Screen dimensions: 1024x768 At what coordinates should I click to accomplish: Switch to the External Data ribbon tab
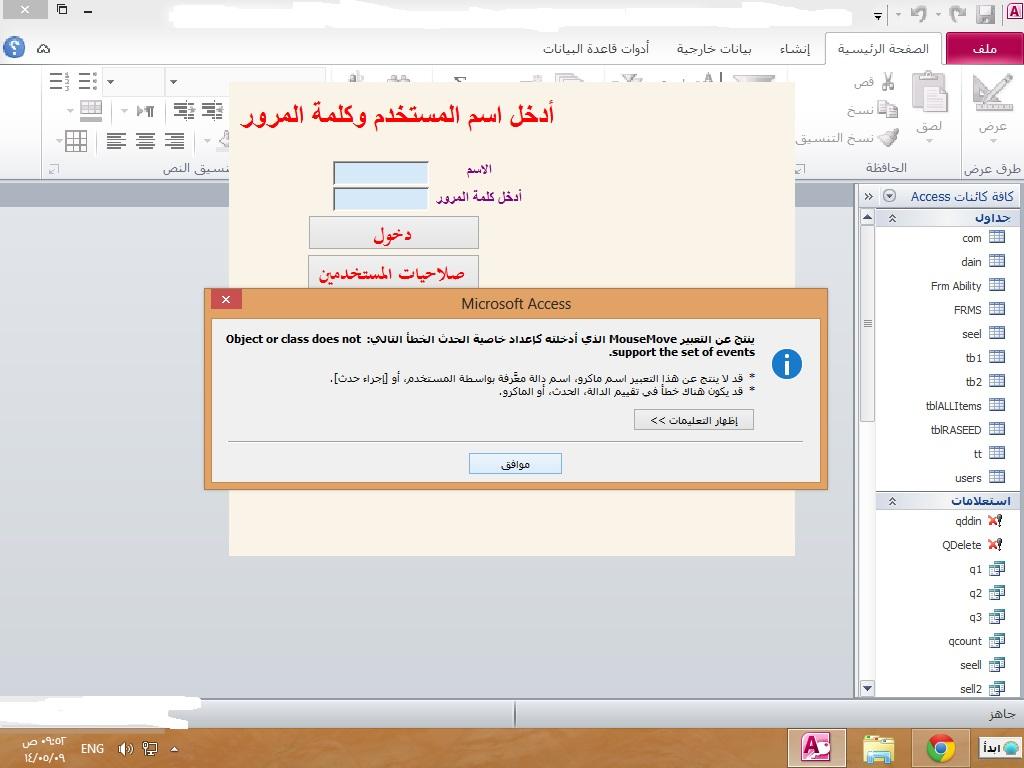pos(714,49)
